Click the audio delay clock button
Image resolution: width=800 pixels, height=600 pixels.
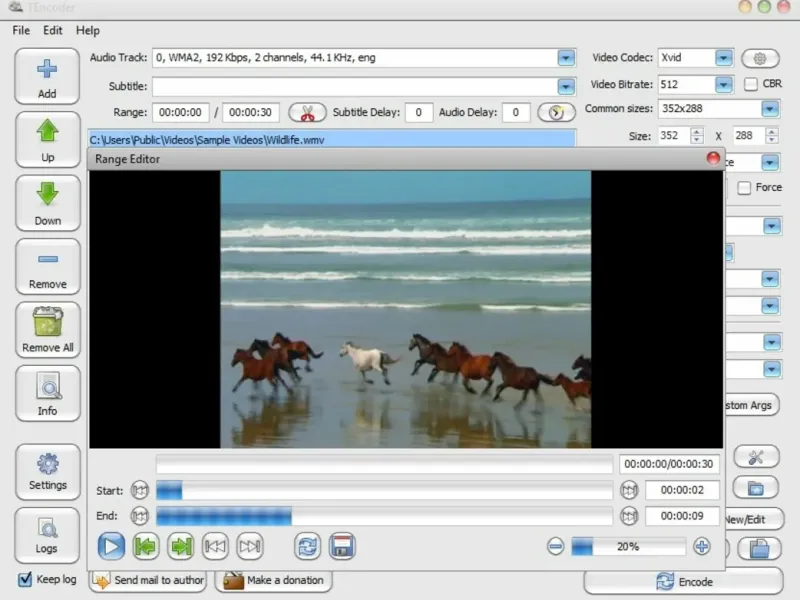556,112
